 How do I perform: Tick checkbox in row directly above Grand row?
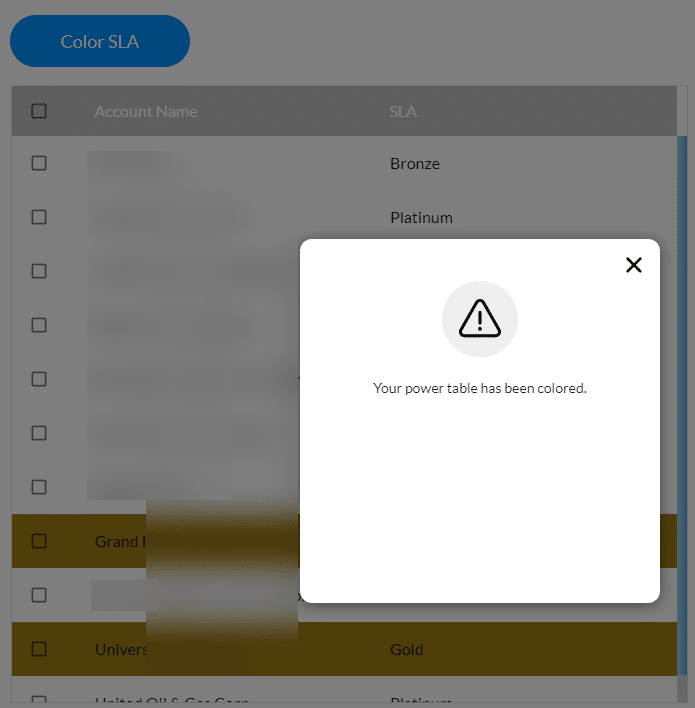39,487
